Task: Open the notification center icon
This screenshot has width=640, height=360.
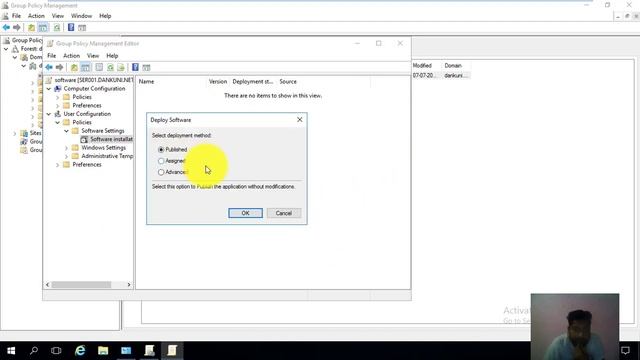Action: point(625,351)
